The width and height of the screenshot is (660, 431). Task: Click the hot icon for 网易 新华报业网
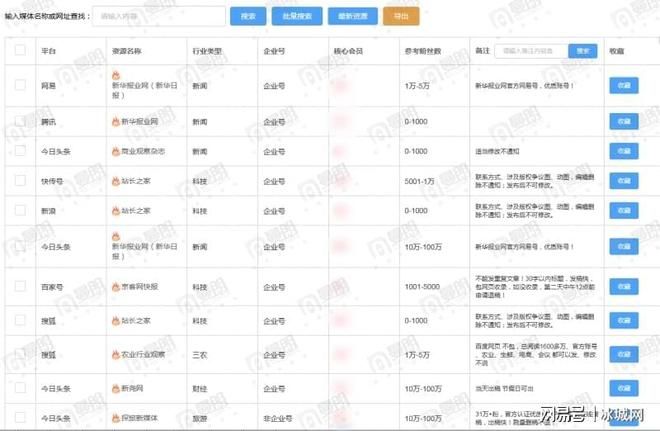(116, 75)
